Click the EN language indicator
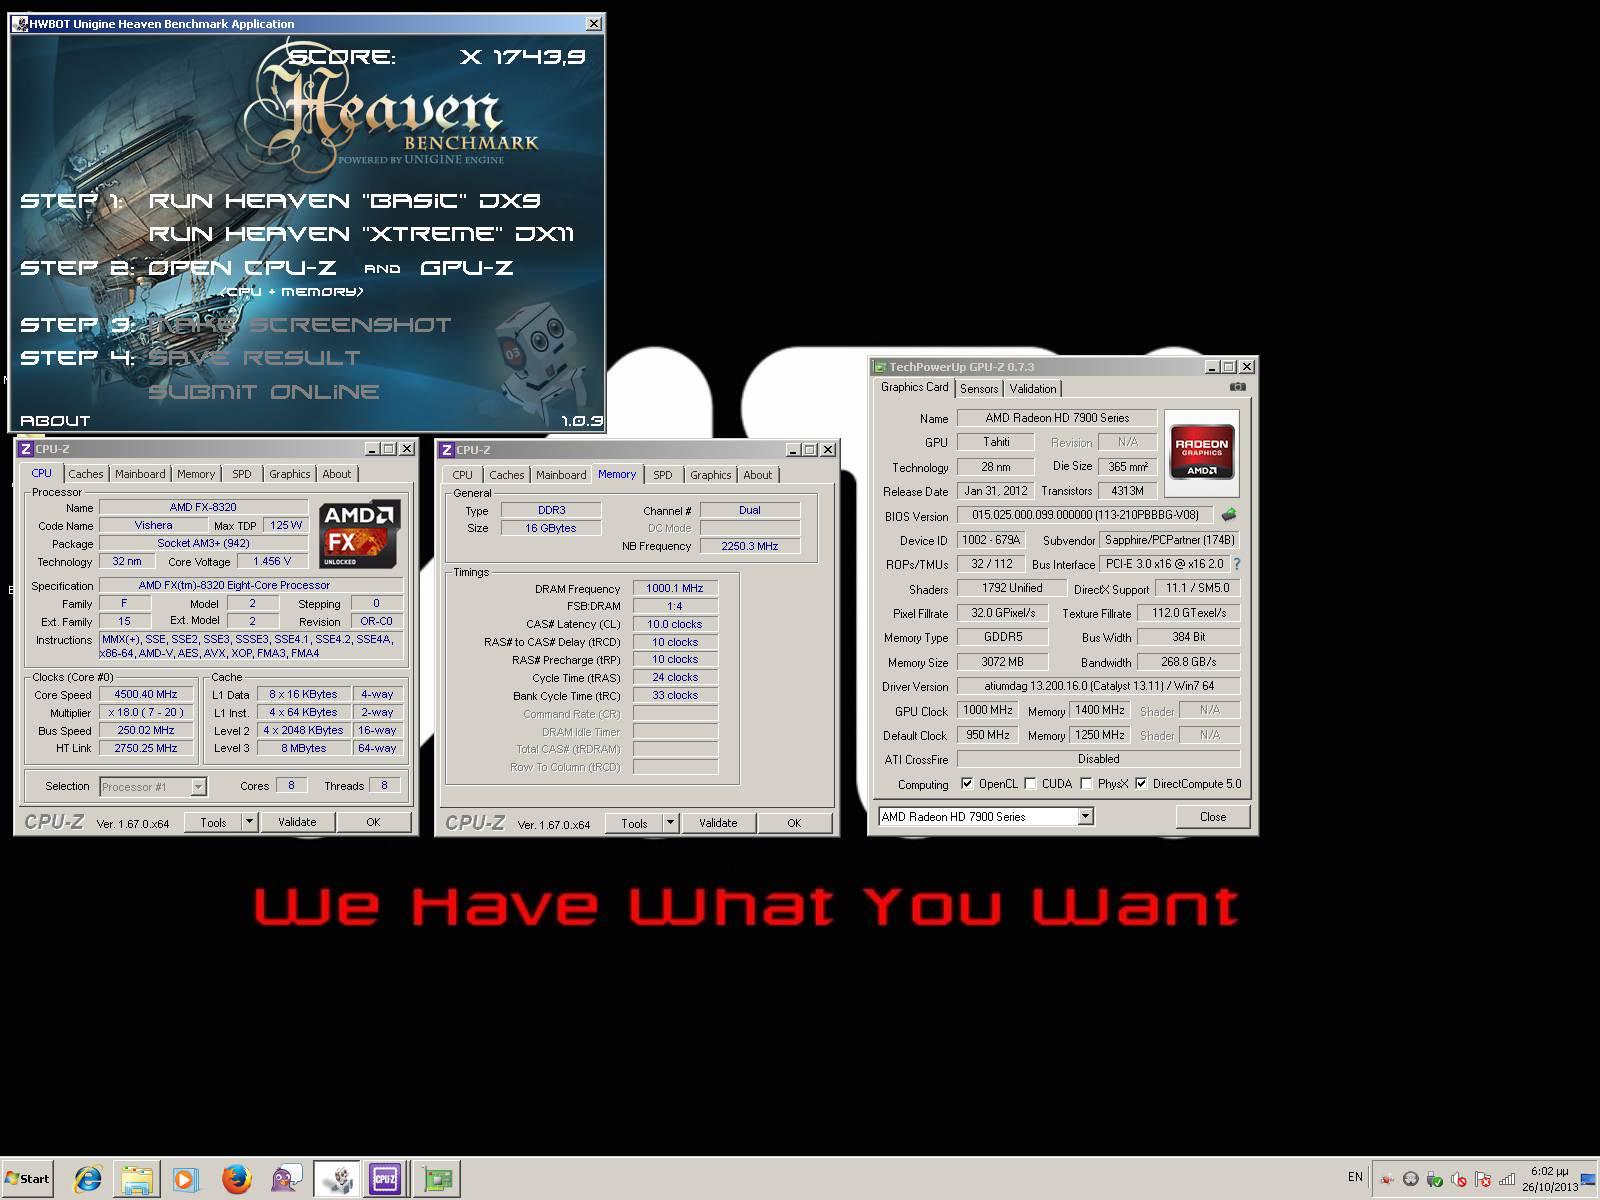This screenshot has height=1200, width=1600. point(1355,1177)
